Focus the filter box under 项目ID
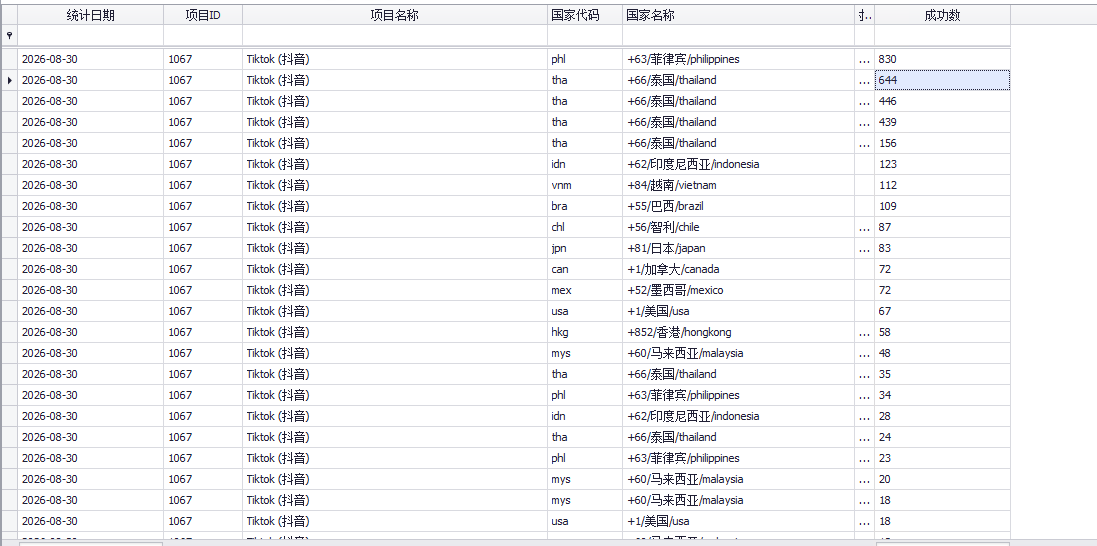This screenshot has height=546, width=1097. pyautogui.click(x=204, y=35)
